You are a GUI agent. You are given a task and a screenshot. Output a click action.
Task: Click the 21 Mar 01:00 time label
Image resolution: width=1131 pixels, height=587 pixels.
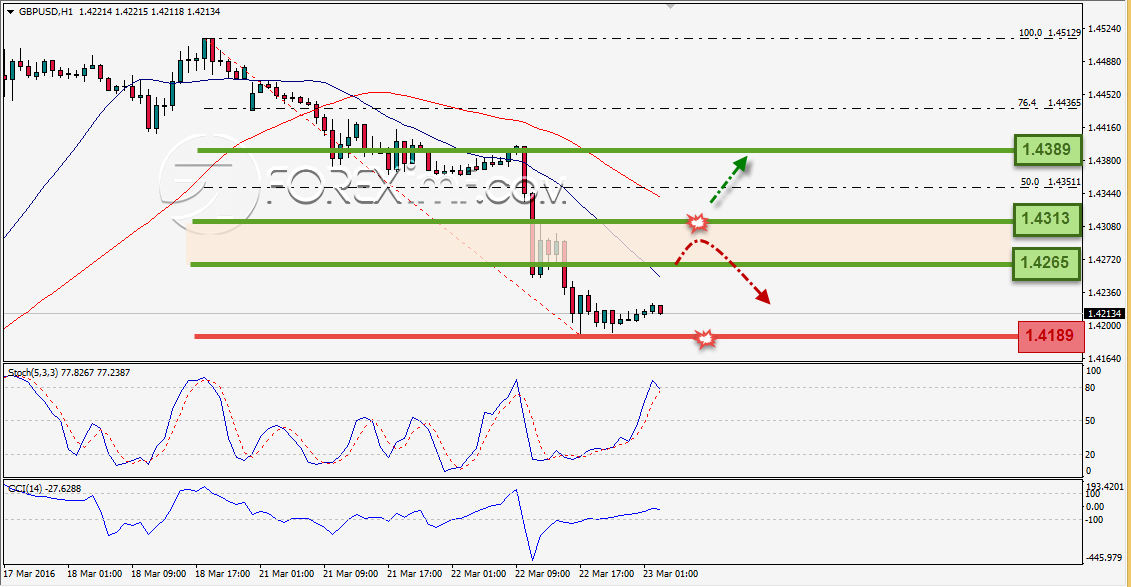click(286, 574)
